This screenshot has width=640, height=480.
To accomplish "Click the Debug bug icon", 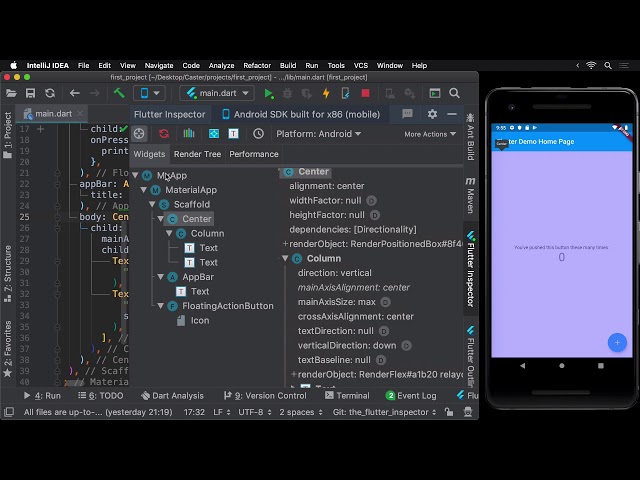I will point(287,93).
